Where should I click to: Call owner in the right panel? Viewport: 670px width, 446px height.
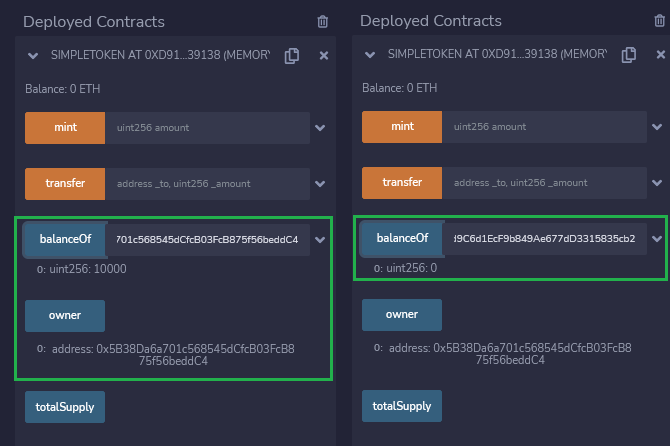click(402, 315)
